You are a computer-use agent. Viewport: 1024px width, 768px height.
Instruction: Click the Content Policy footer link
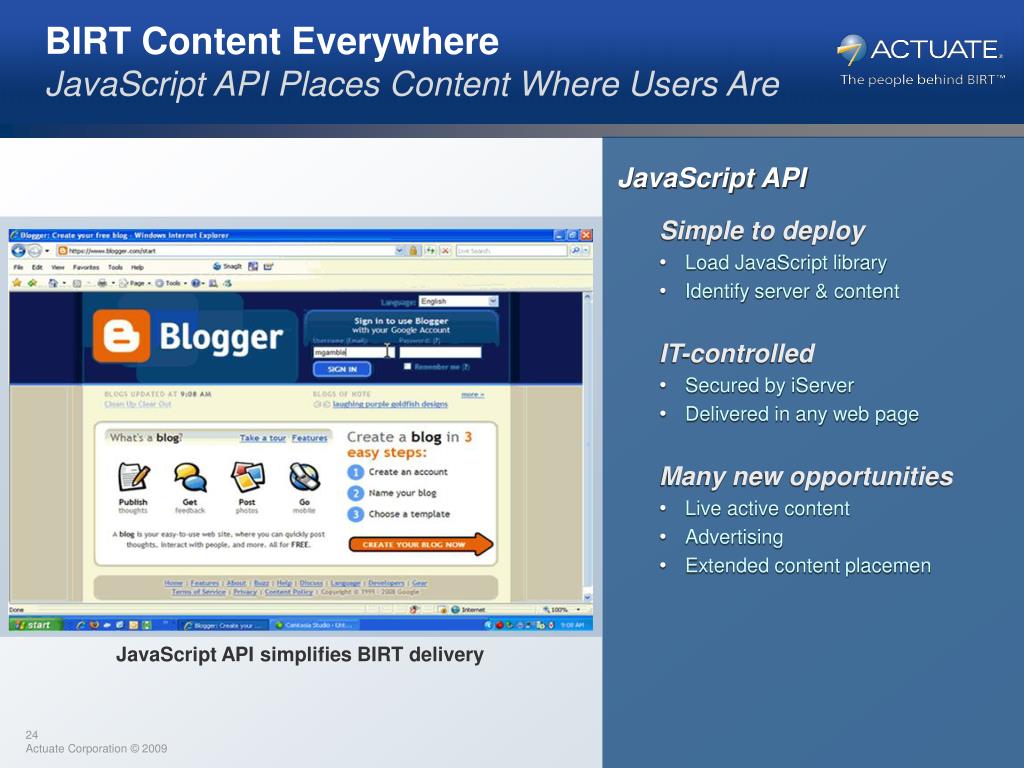pyautogui.click(x=289, y=592)
